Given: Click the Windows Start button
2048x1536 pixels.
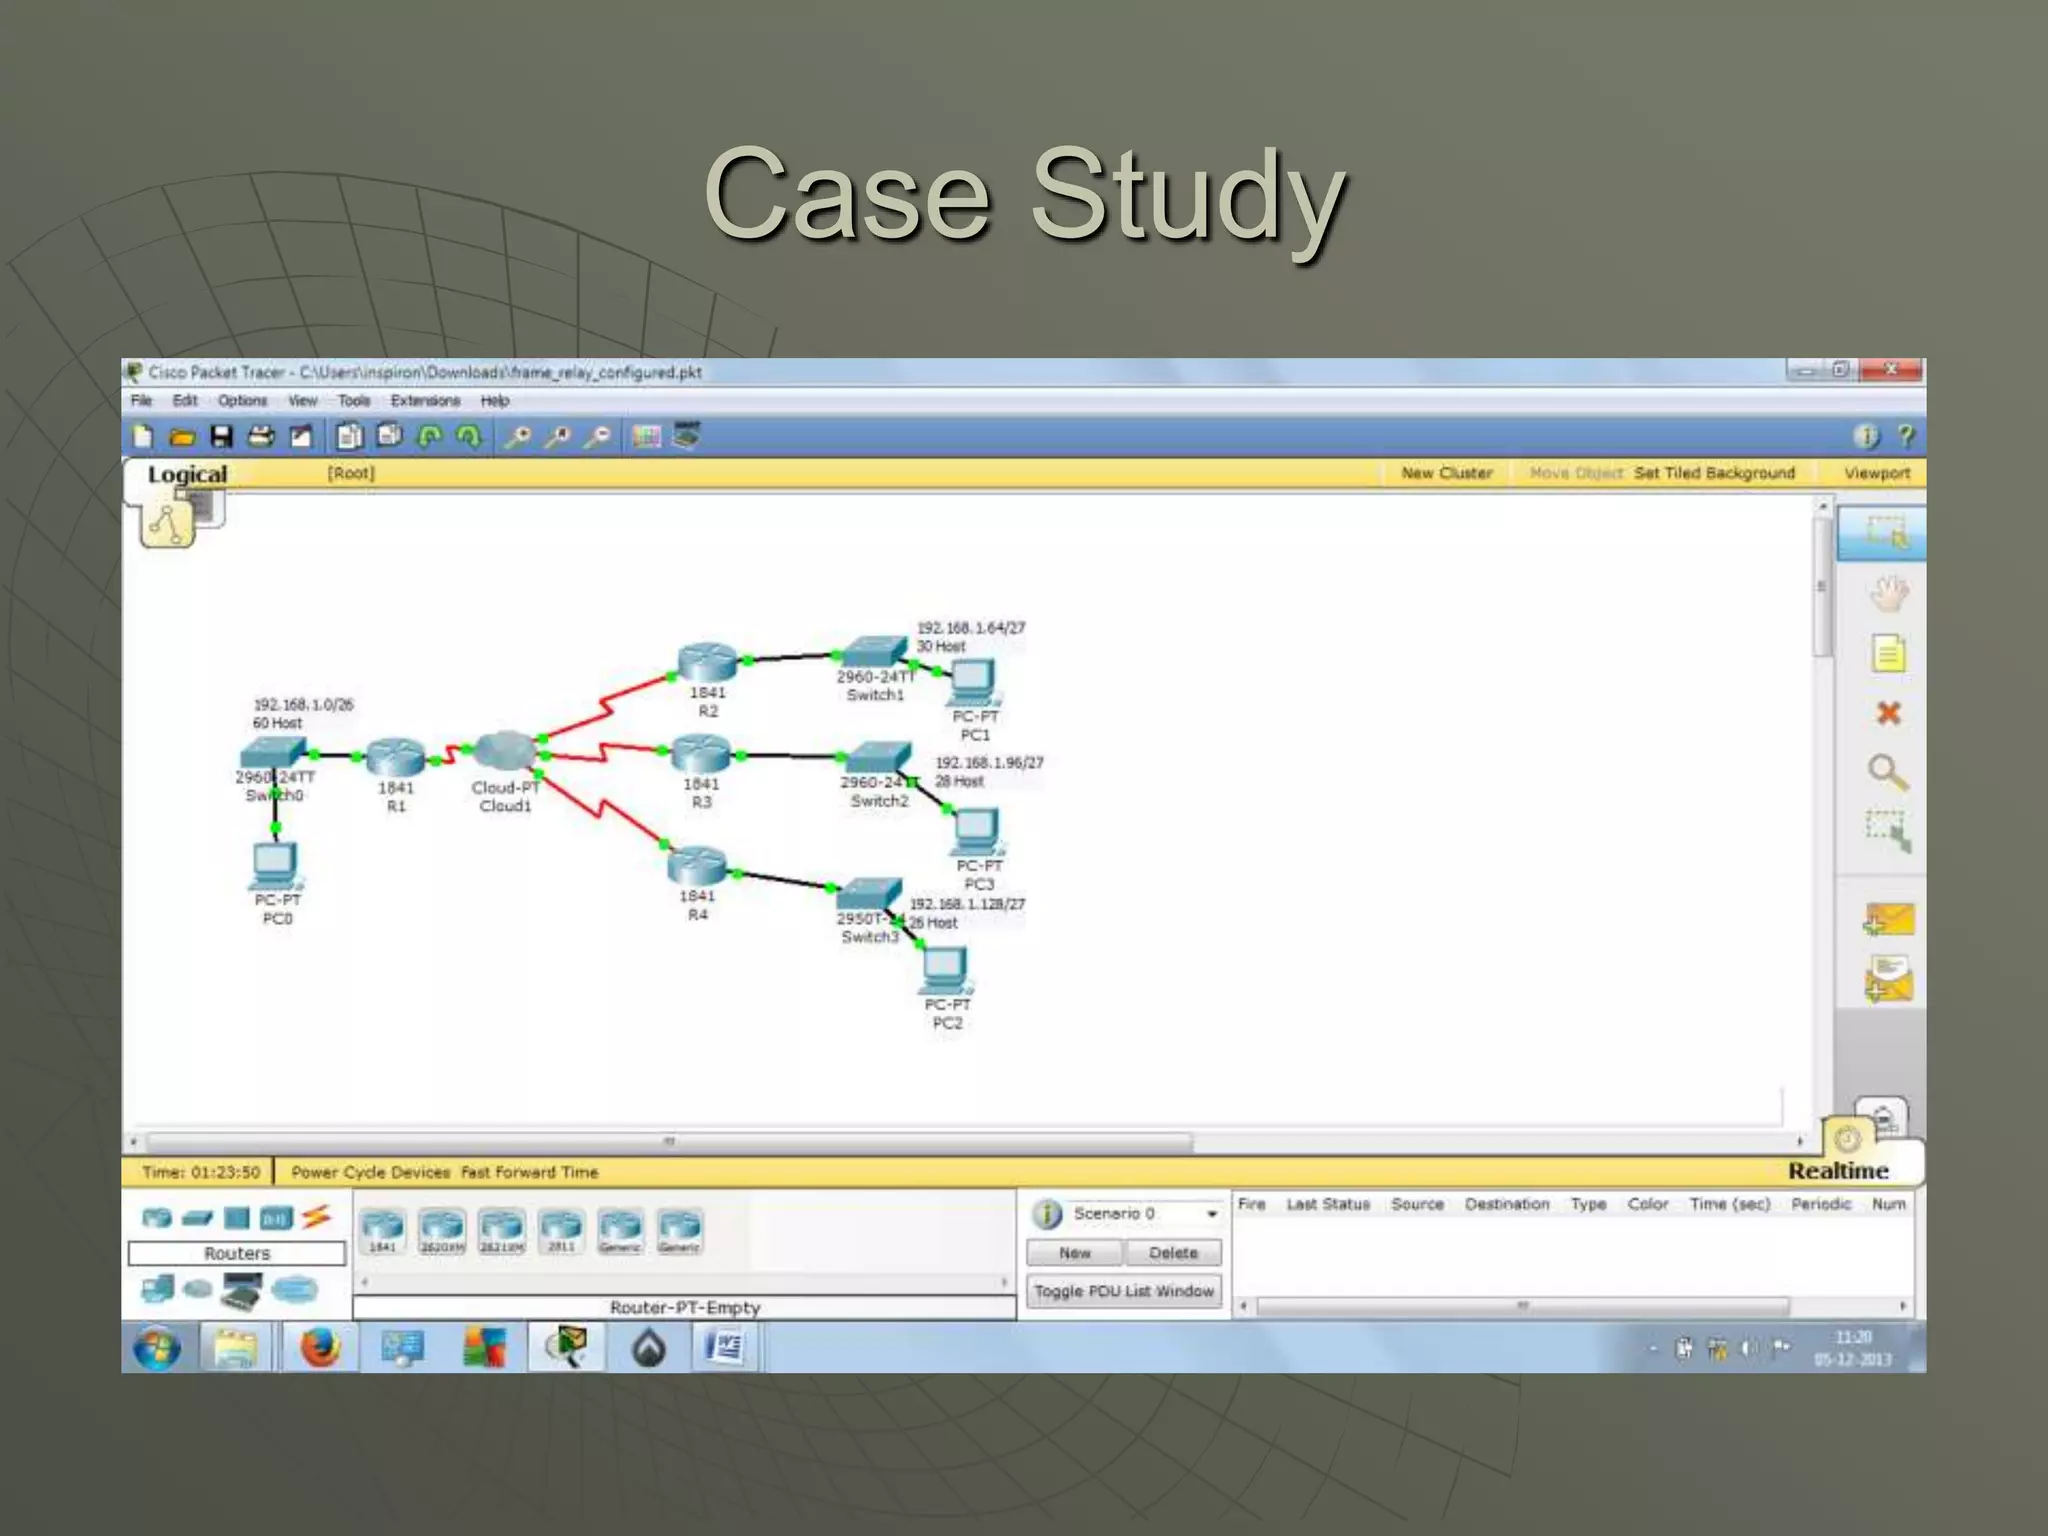Looking at the screenshot, I should [158, 1348].
